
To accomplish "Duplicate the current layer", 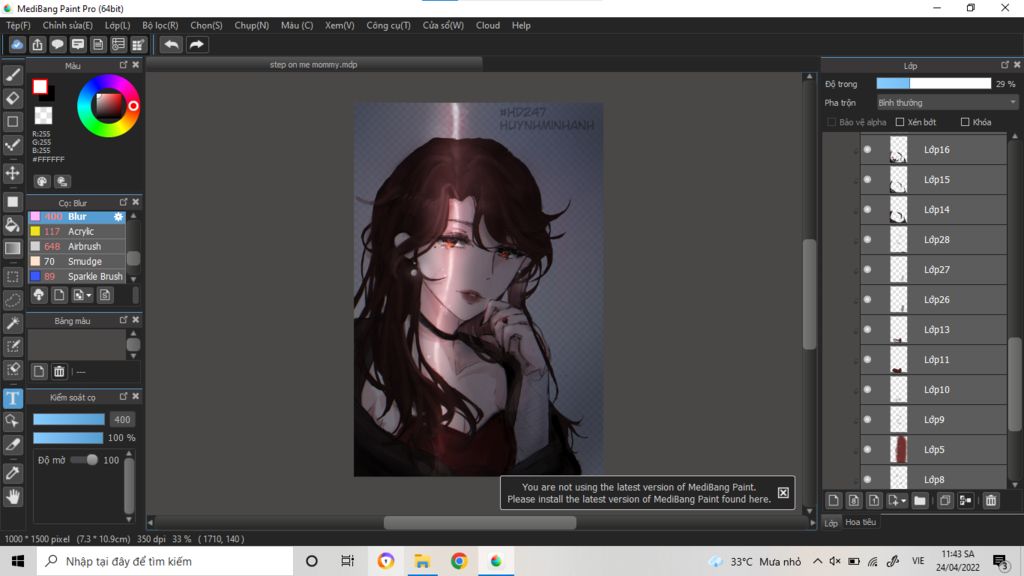I will pos(944,501).
